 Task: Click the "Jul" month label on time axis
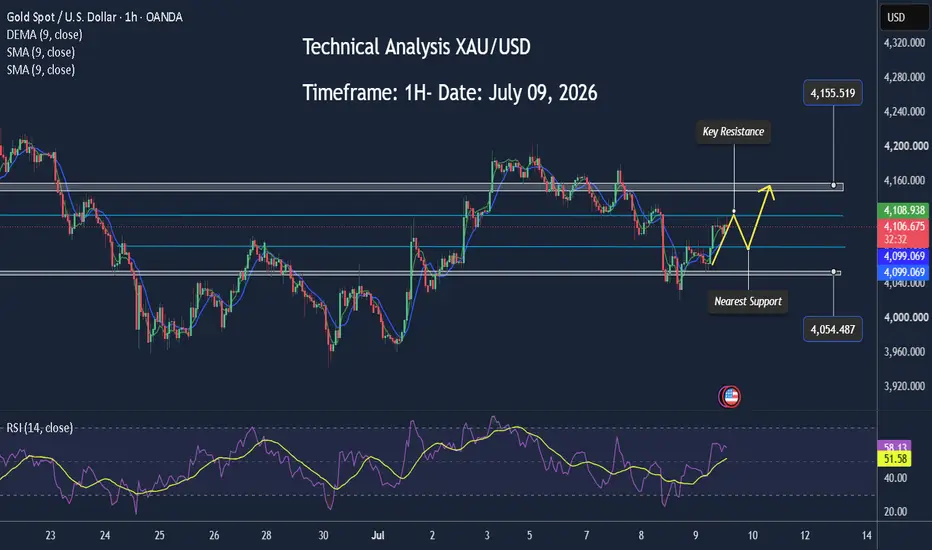[x=377, y=536]
